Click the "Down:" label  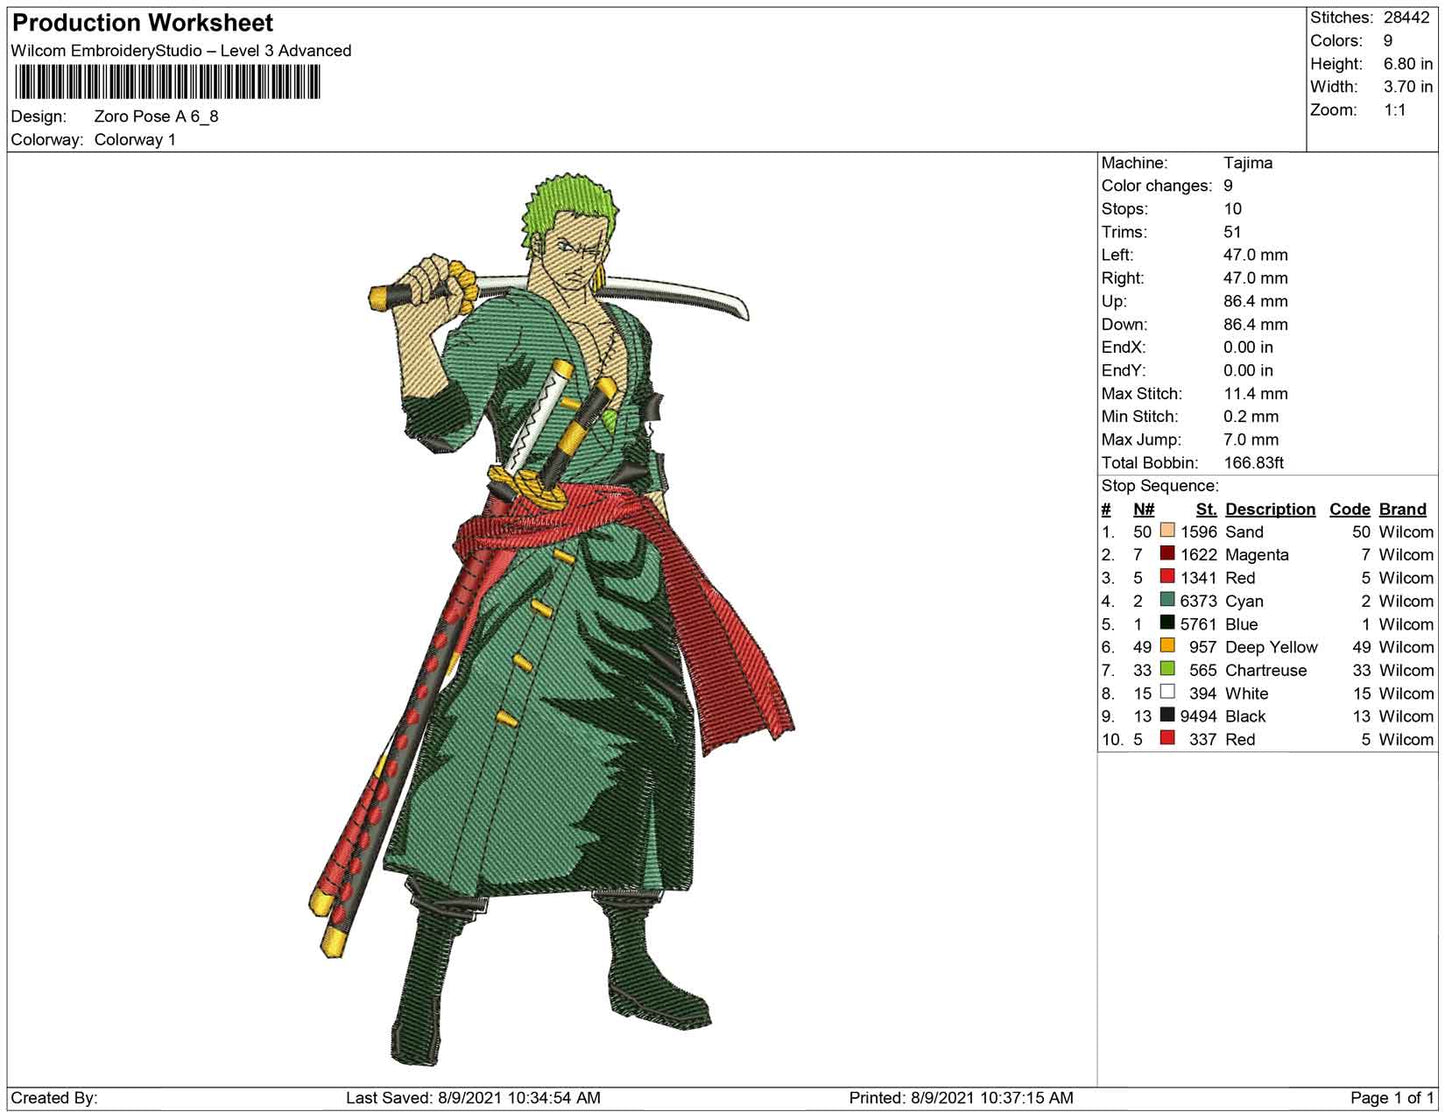click(1125, 324)
